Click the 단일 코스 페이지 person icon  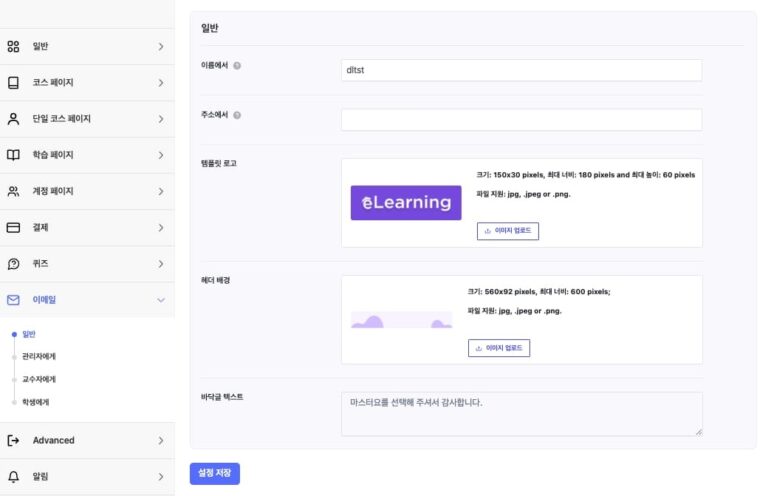point(14,118)
